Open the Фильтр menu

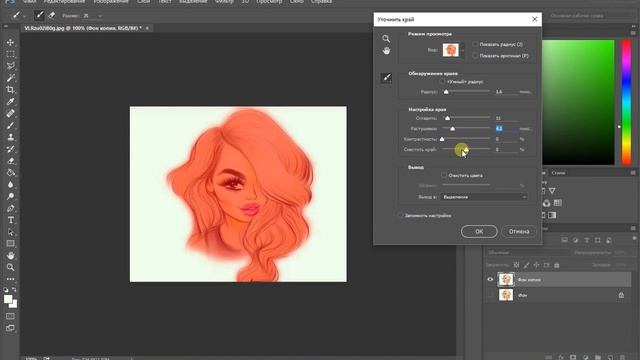[x=224, y=2]
